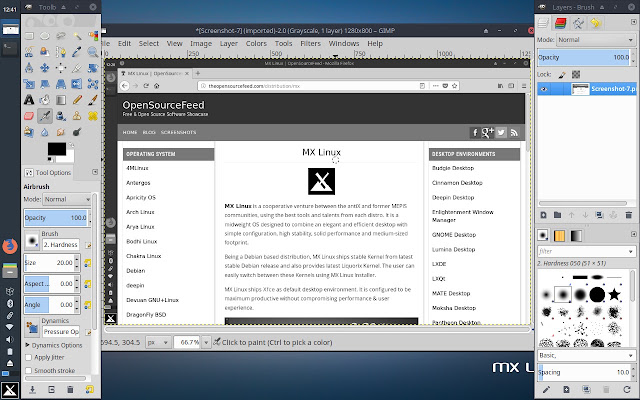
Task: Select the Move tool
Action: (45, 68)
